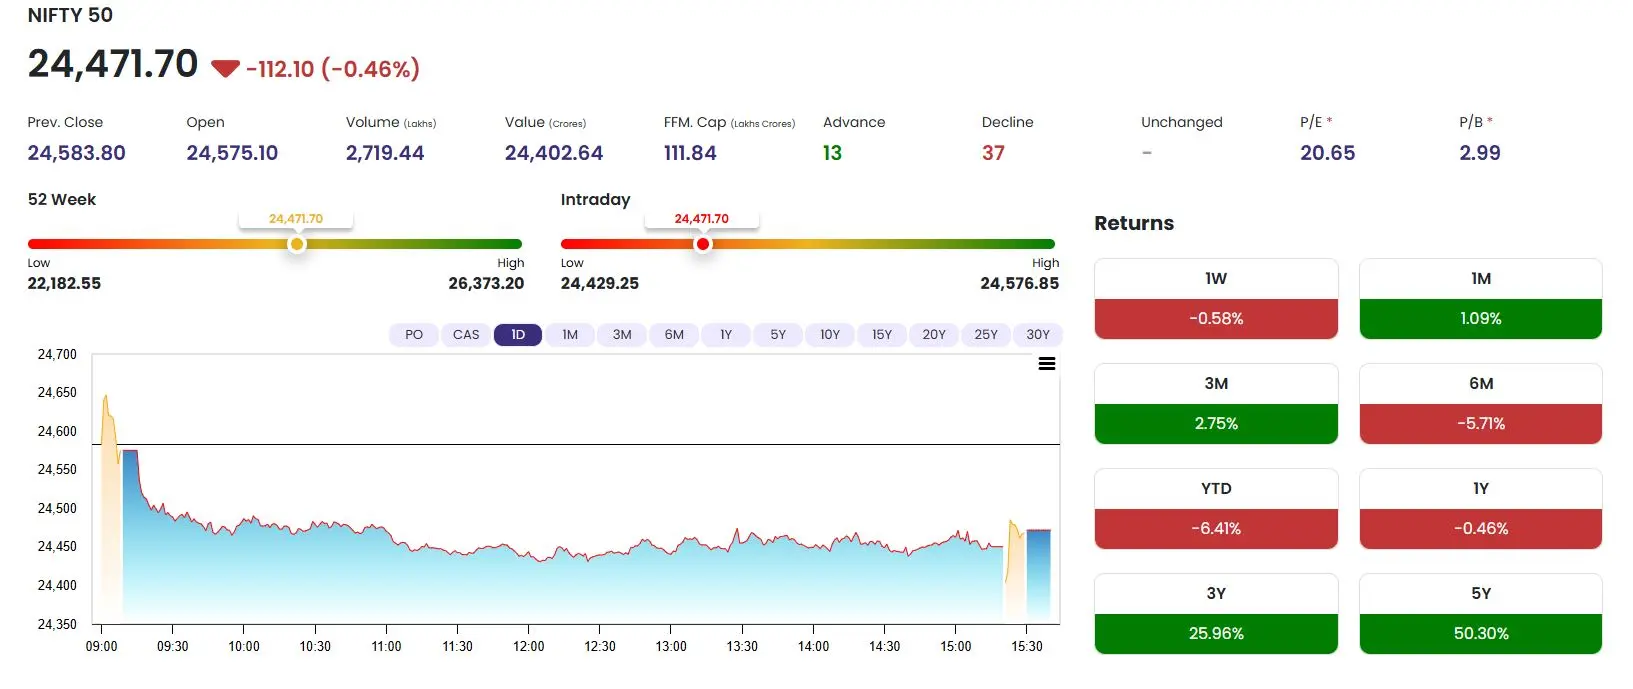Click the Intraday tooltip value 24,471.70

[702, 219]
